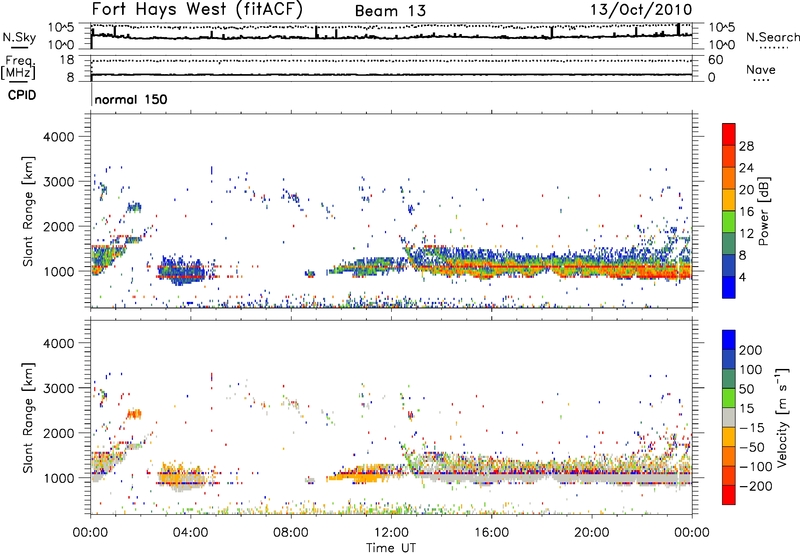The height and width of the screenshot is (554, 800).
Task: Click the '16:00' time axis label
Action: point(491,533)
